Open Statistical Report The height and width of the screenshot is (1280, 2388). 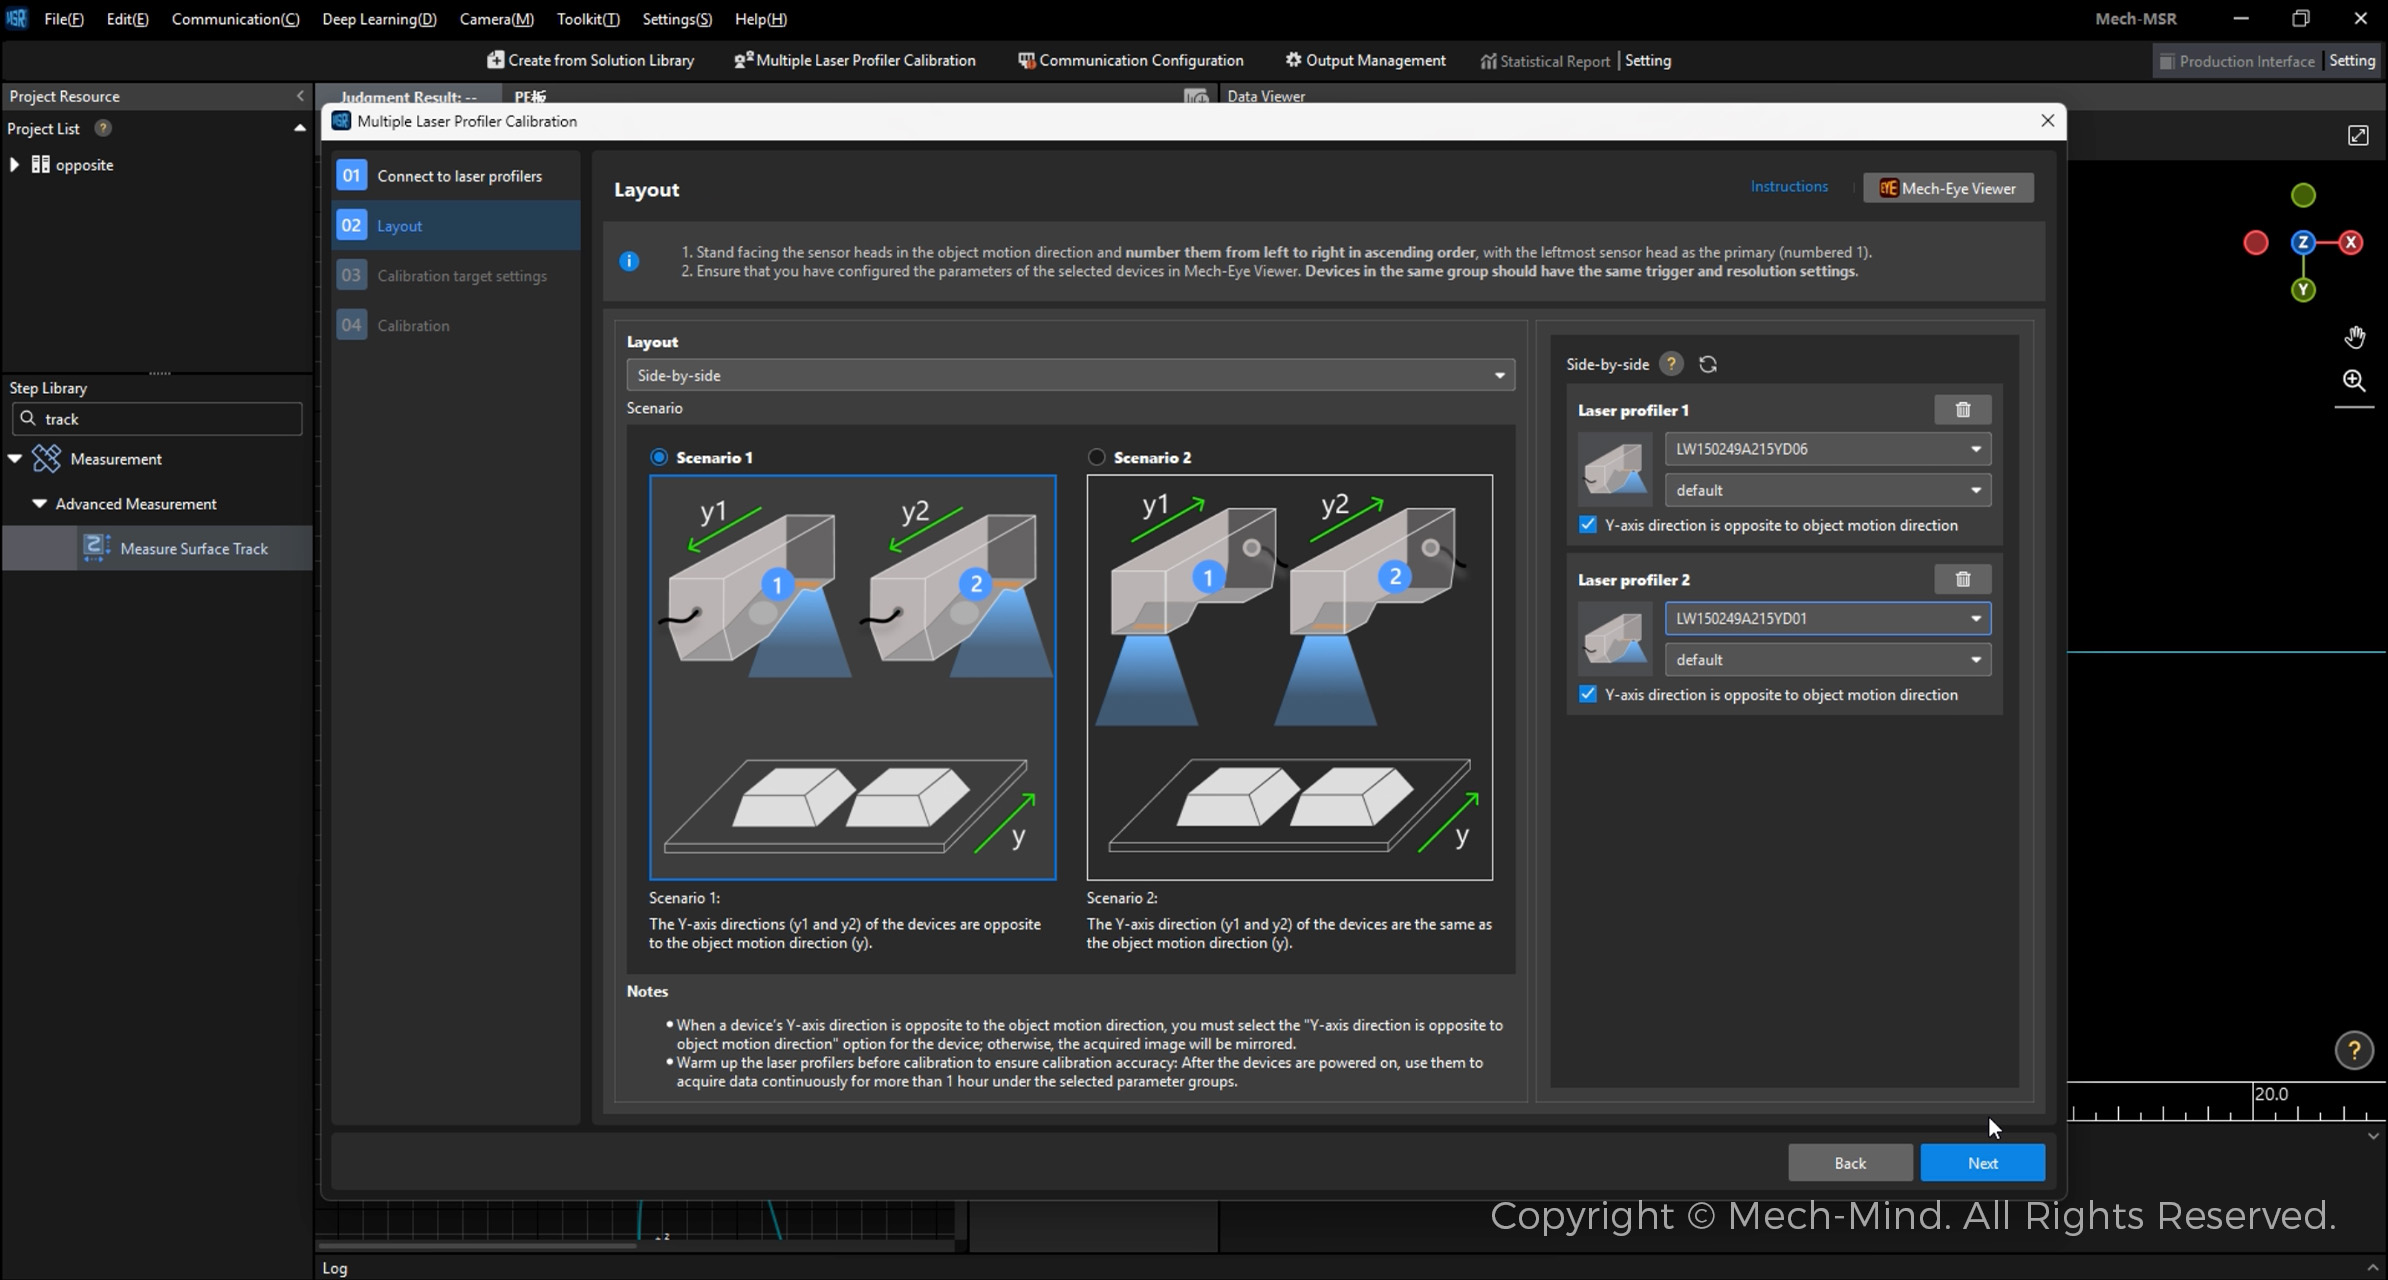pyautogui.click(x=1545, y=61)
